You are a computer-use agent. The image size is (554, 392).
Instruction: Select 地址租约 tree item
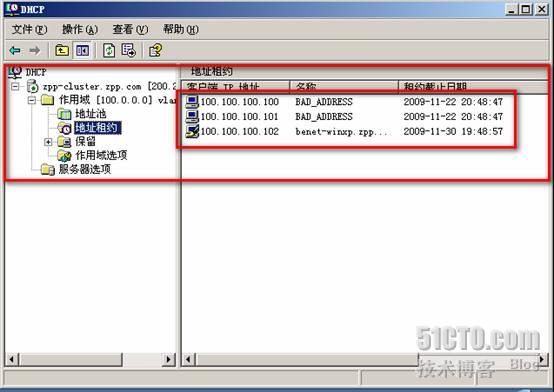[98, 128]
